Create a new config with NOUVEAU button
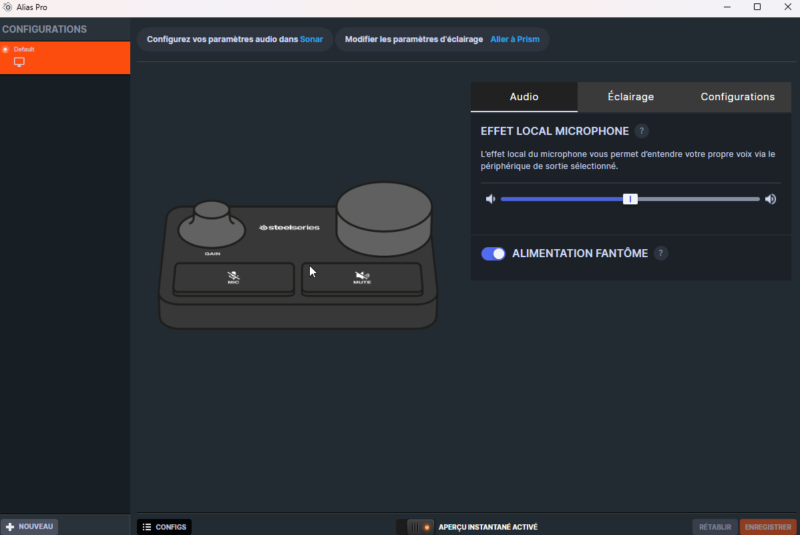Viewport: 800px width, 535px height. pos(30,526)
